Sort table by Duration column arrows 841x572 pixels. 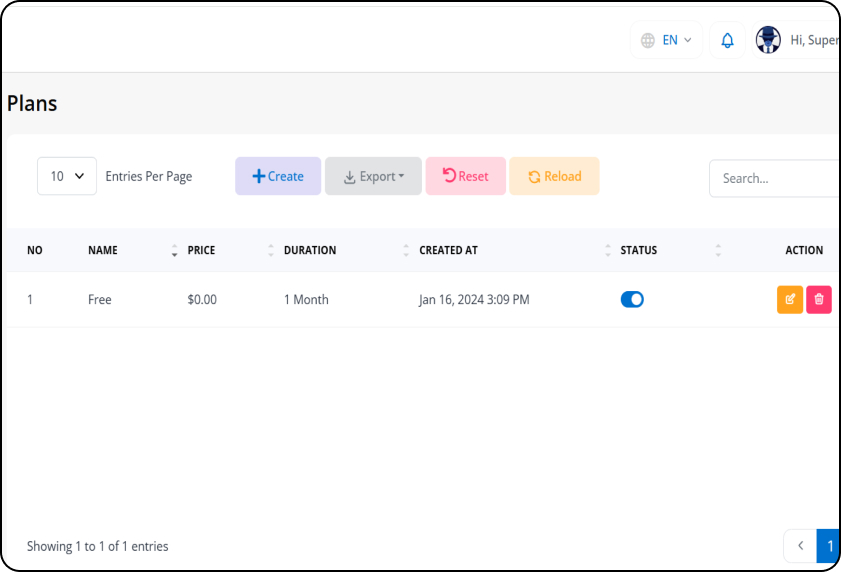point(406,250)
